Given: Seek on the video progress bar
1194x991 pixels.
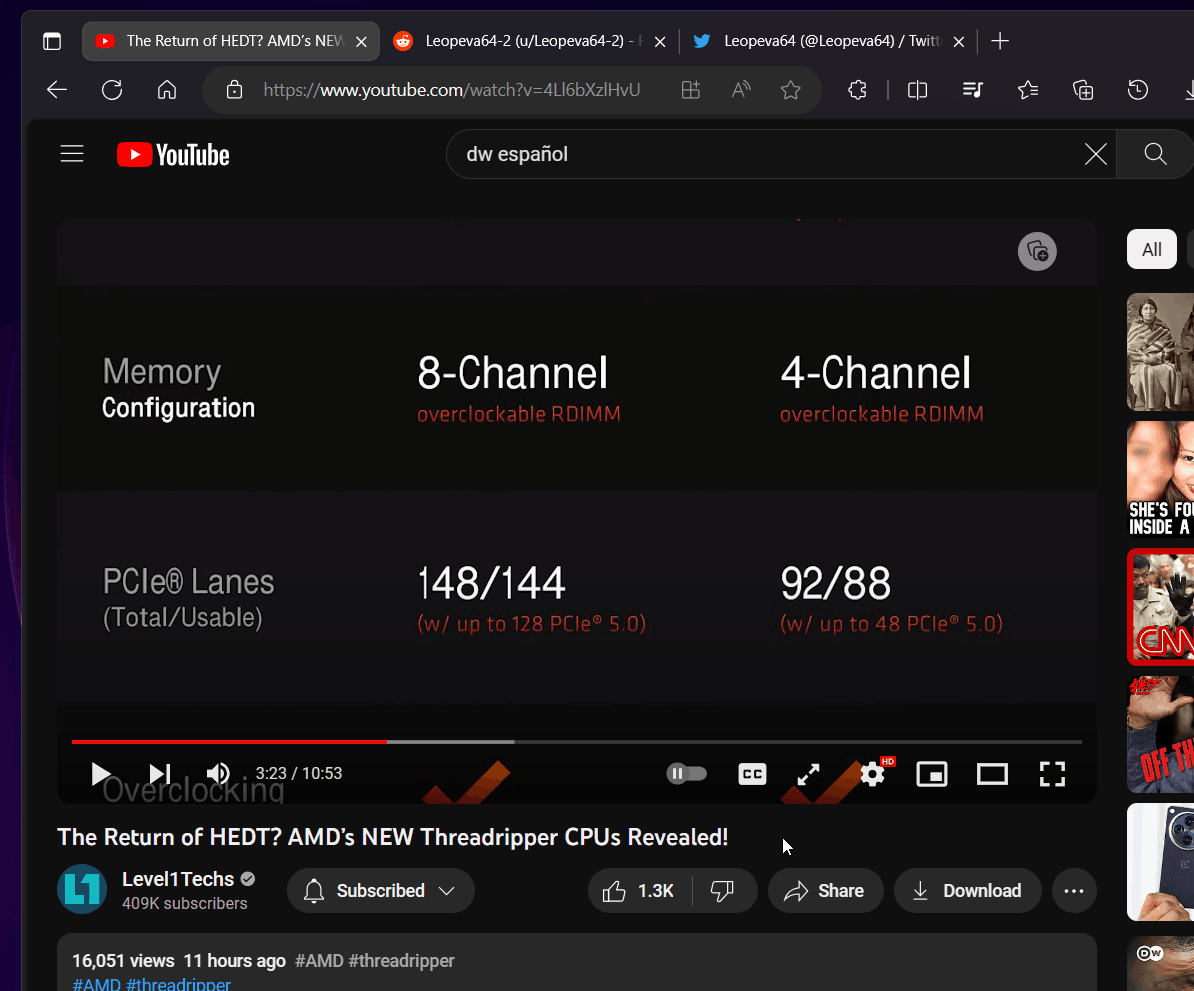Looking at the screenshot, I should pos(576,741).
